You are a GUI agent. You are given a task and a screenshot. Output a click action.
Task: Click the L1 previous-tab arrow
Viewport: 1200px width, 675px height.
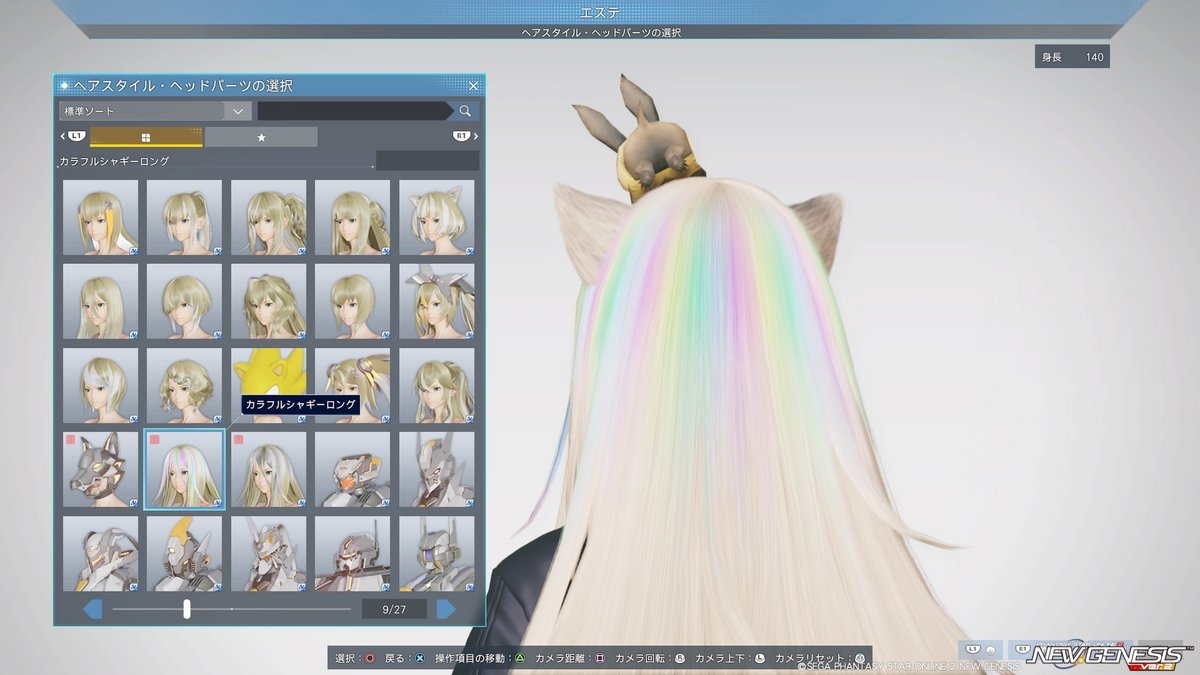click(75, 136)
